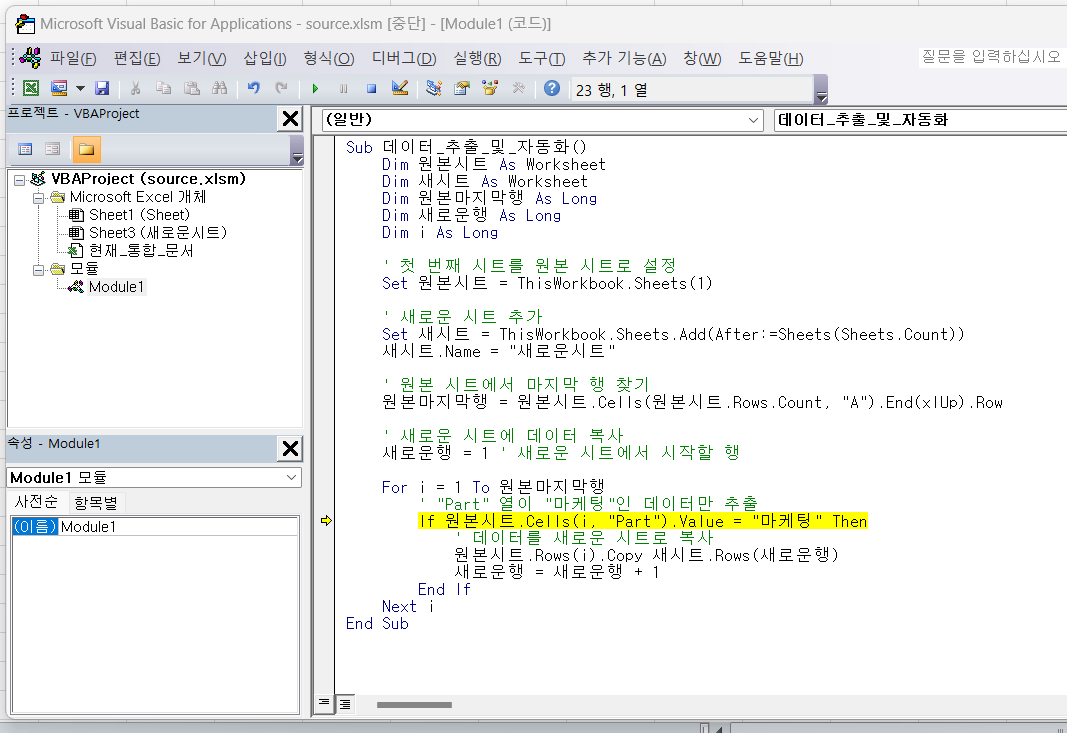Collapse the VBAProject (source.xlsm) node
The image size is (1067, 733).
pyautogui.click(x=20, y=180)
